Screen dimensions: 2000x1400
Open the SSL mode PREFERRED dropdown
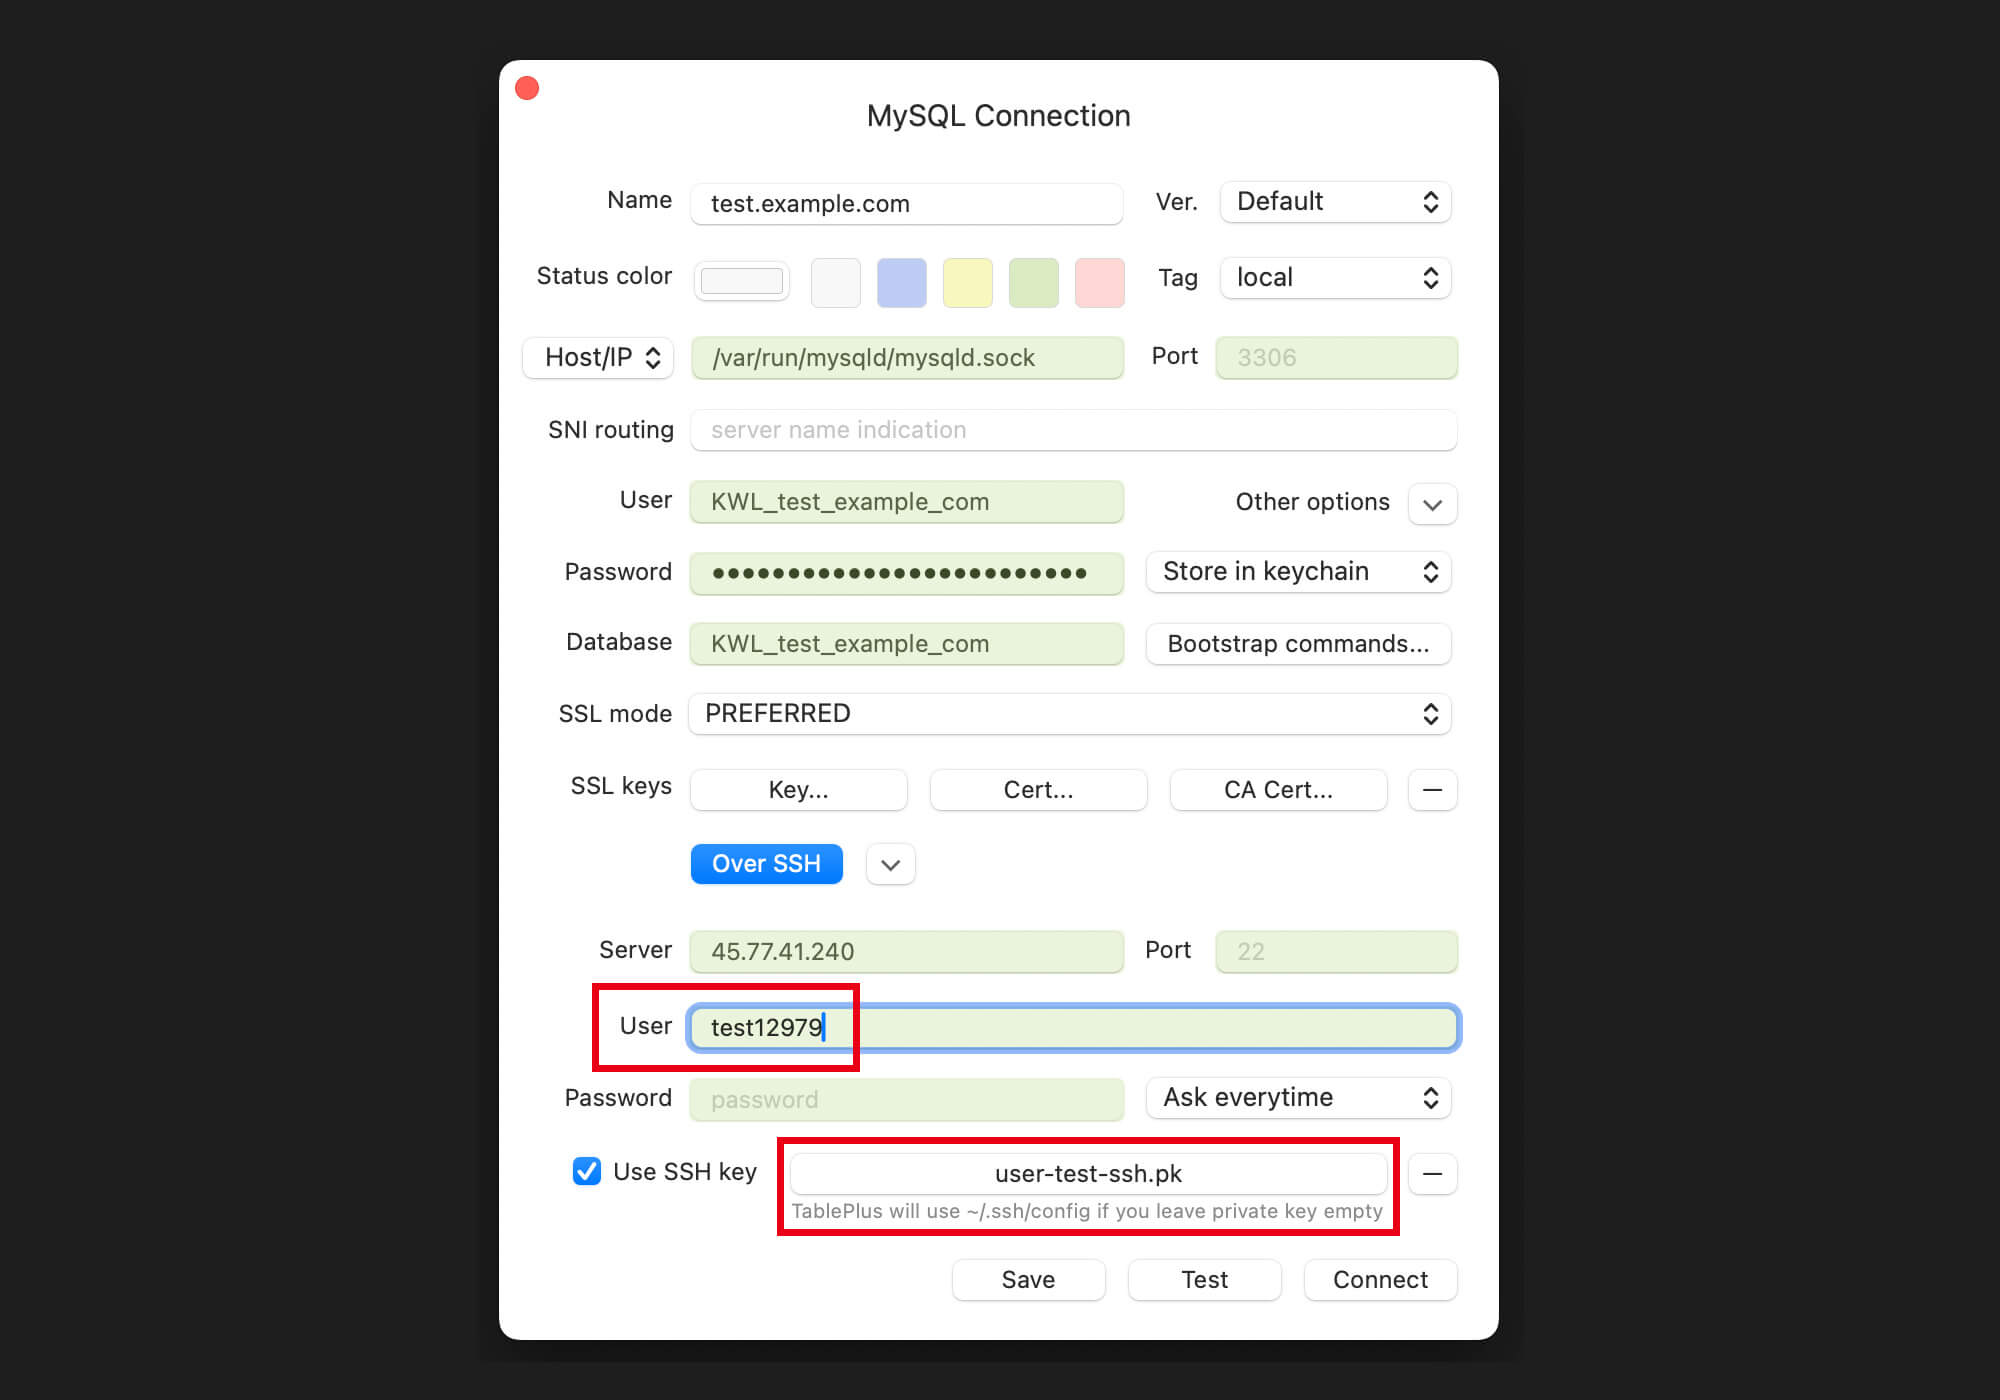1069,714
